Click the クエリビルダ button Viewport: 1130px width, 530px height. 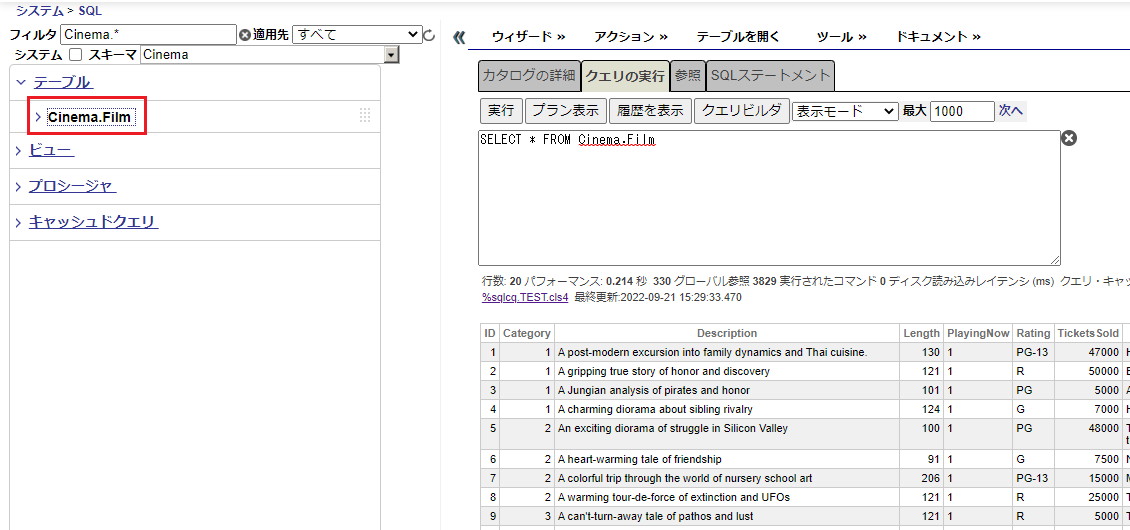(x=742, y=111)
